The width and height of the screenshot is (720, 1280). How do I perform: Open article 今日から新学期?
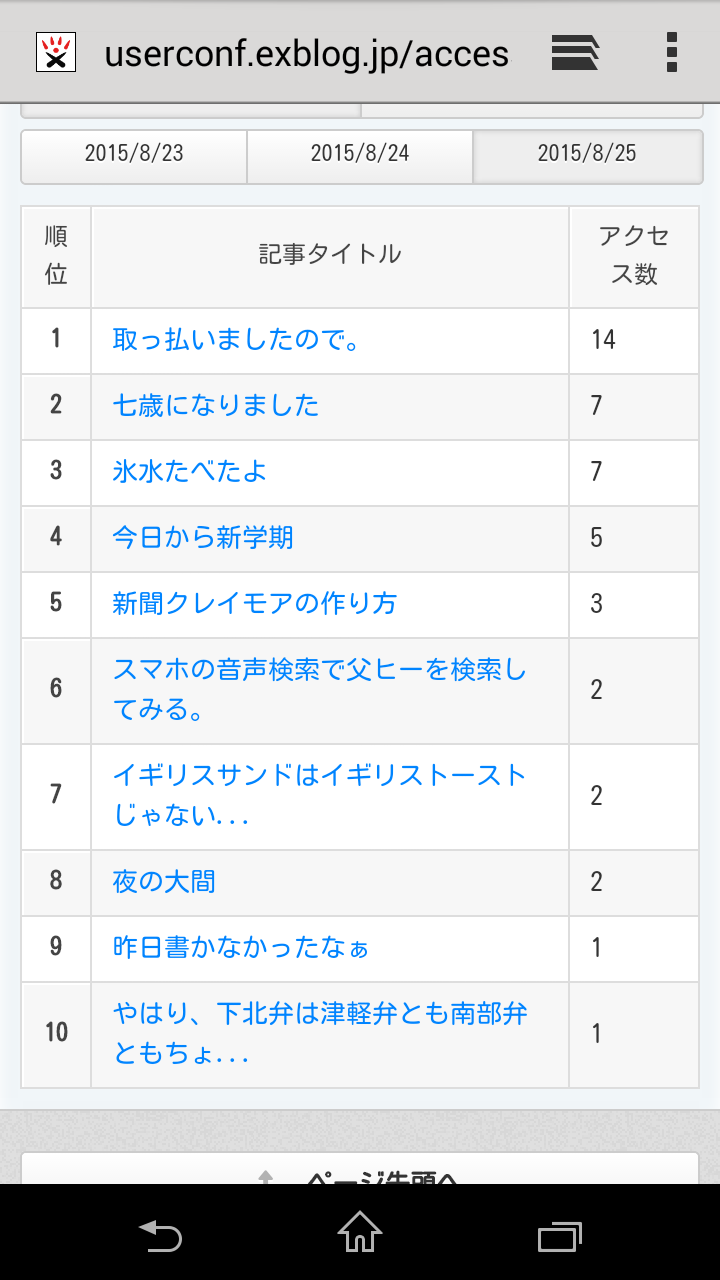(x=203, y=538)
